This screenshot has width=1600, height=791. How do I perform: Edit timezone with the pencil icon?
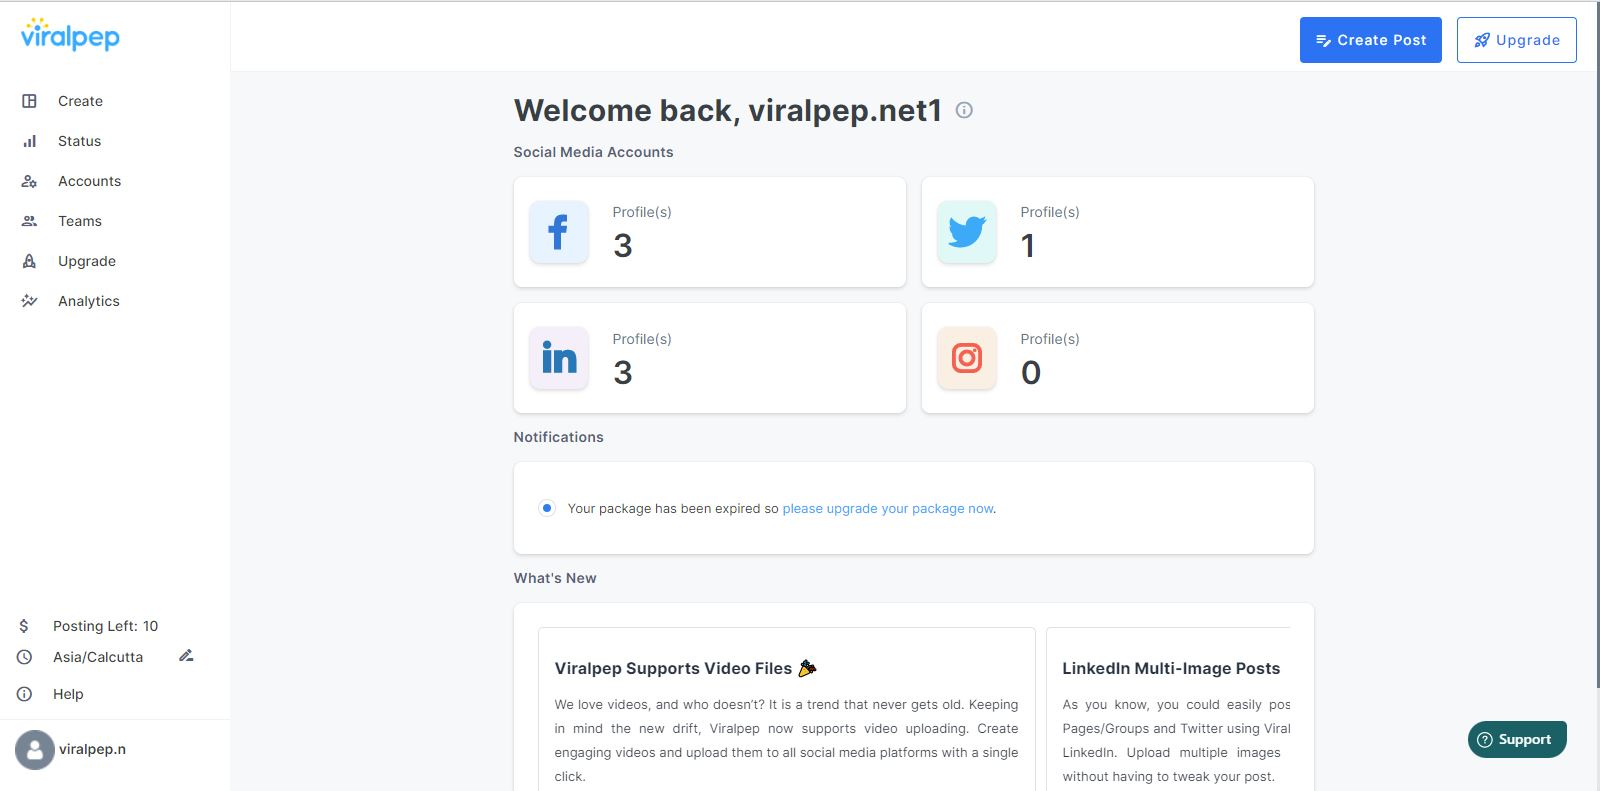(186, 656)
